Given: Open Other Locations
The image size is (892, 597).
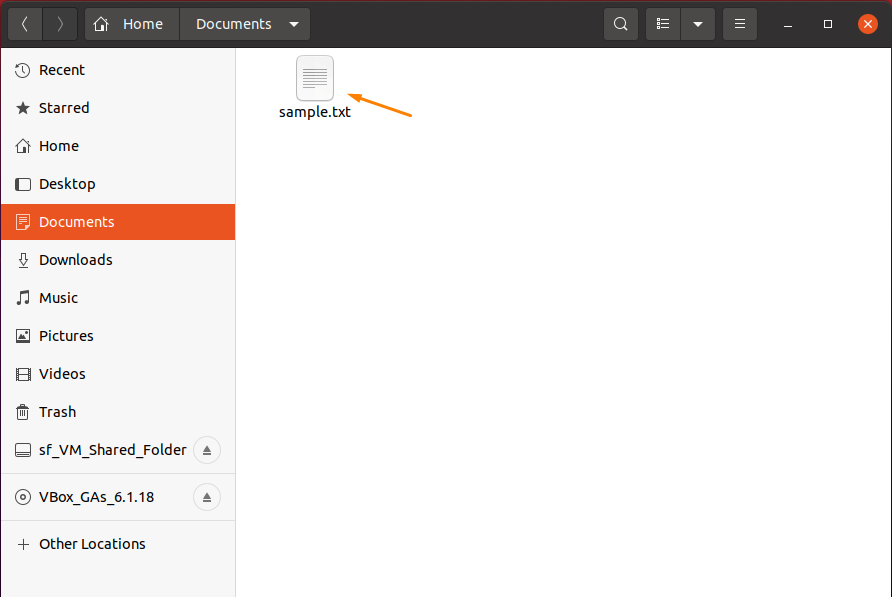Looking at the screenshot, I should point(118,544).
